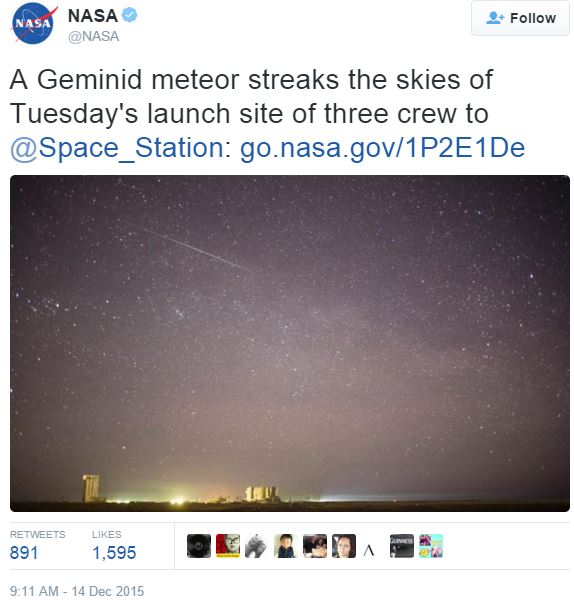Open the 9:11 AM - 14 Dec 2015 timestamp
This screenshot has width=574, height=600.
pyautogui.click(x=77, y=590)
